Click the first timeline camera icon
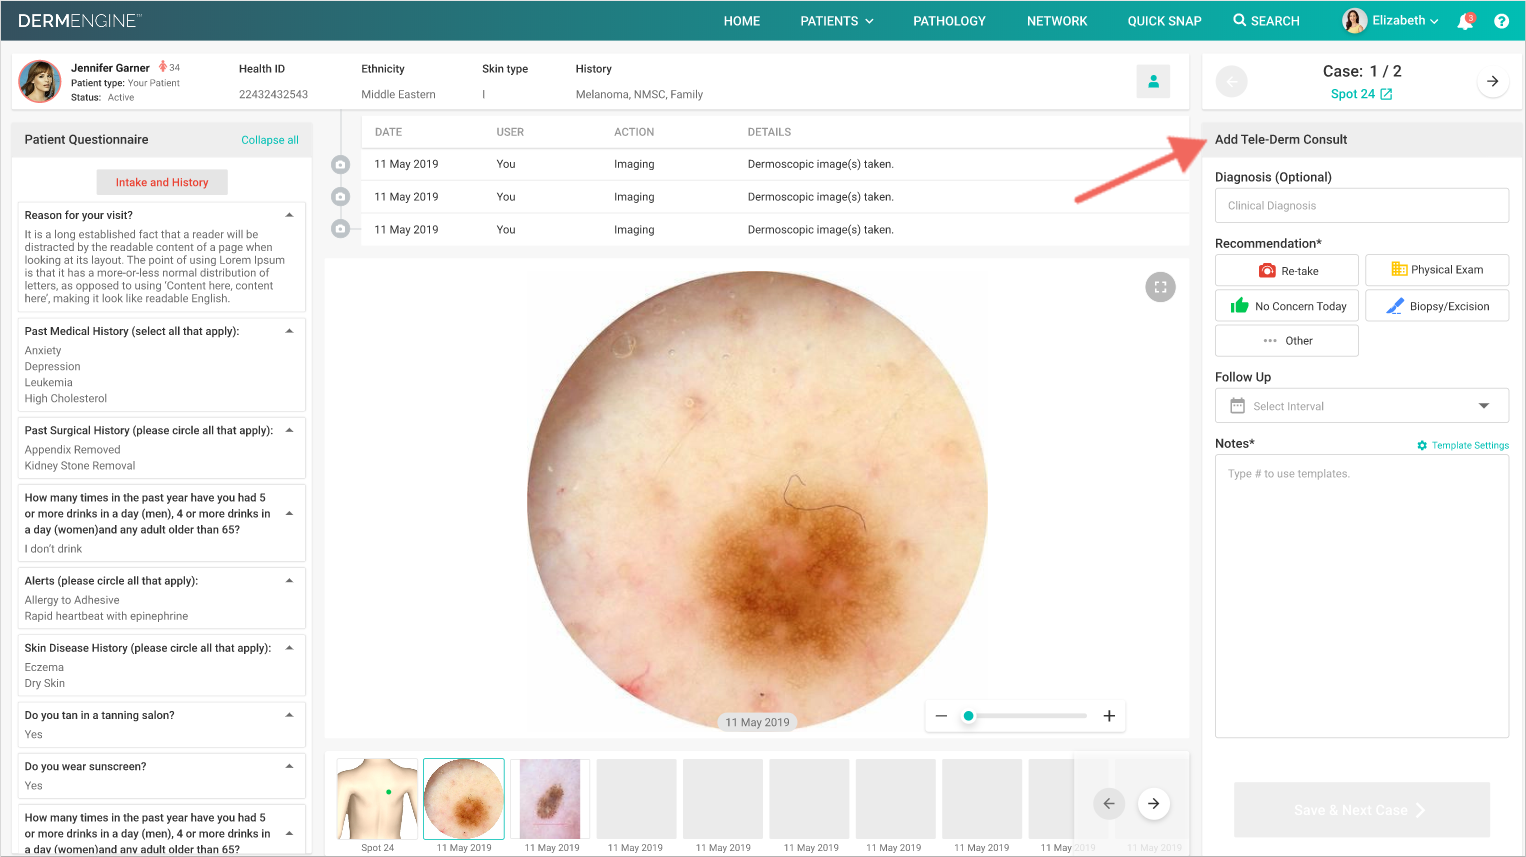Viewport: 1526px width, 857px height. [340, 164]
